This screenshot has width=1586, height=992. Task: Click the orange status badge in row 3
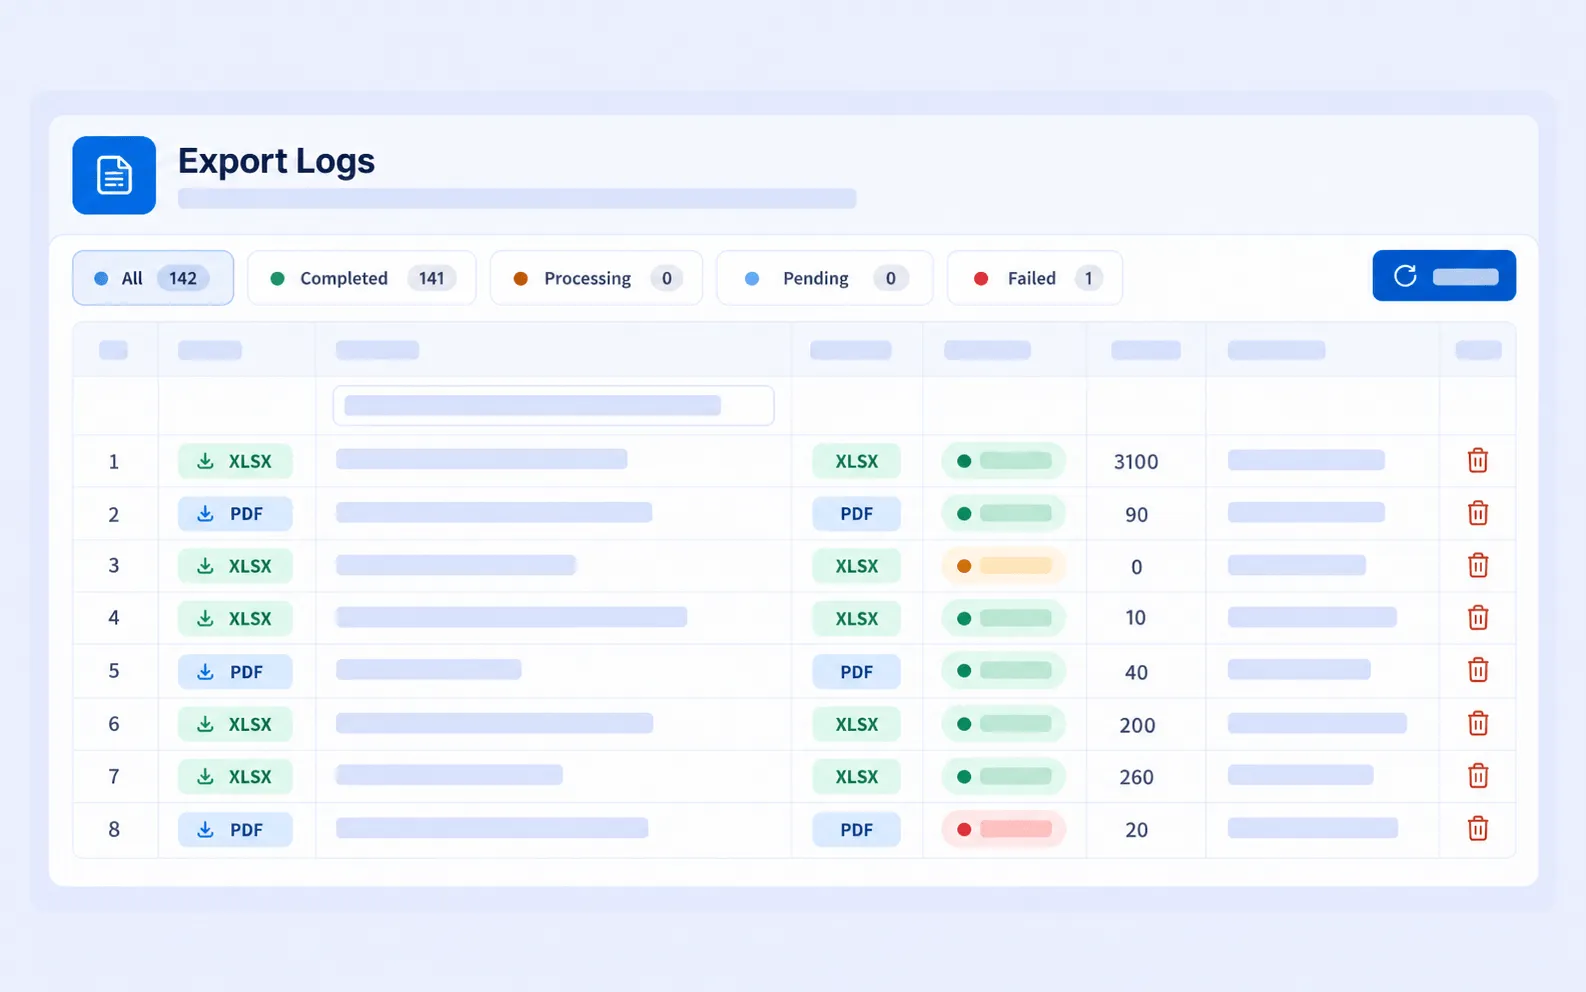click(1003, 566)
